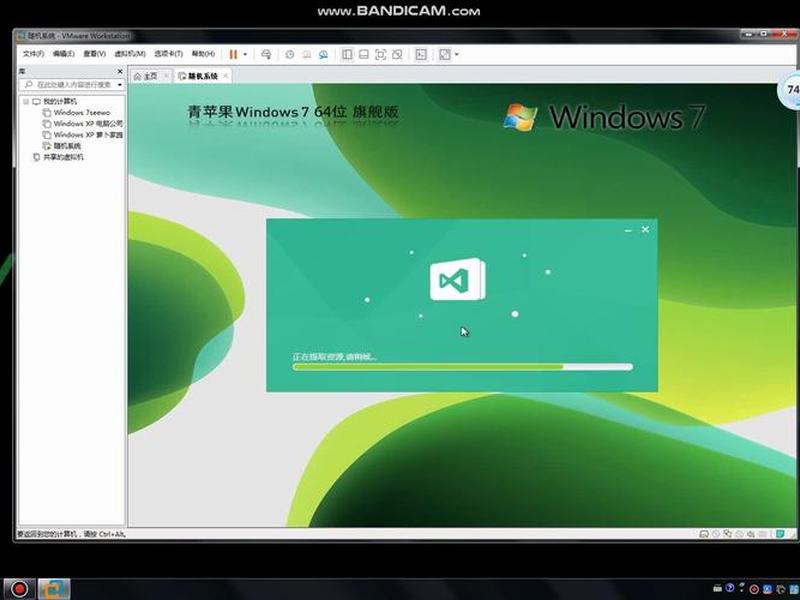This screenshot has width=800, height=600.
Task: Click the CD/DVD status bar icon
Action: click(x=716, y=534)
